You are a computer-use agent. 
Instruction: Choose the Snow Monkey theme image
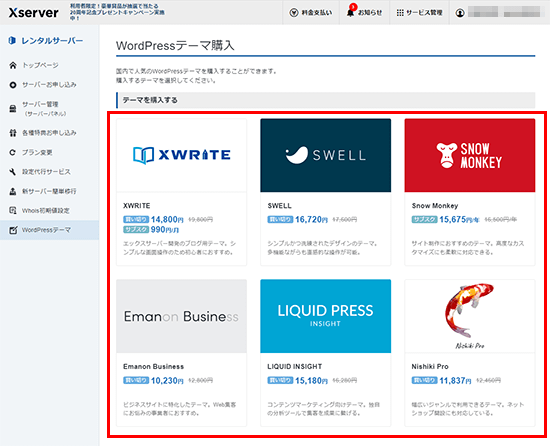[x=470, y=155]
